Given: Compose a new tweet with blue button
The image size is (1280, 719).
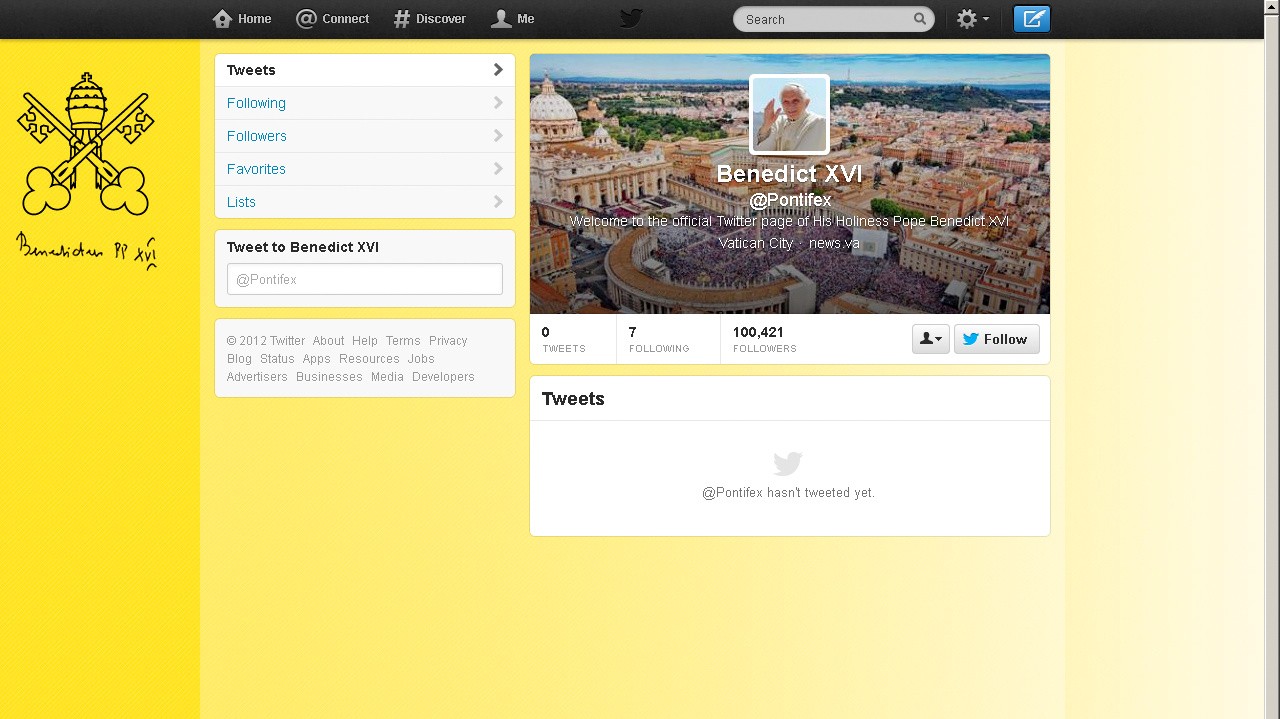Looking at the screenshot, I should point(1031,19).
